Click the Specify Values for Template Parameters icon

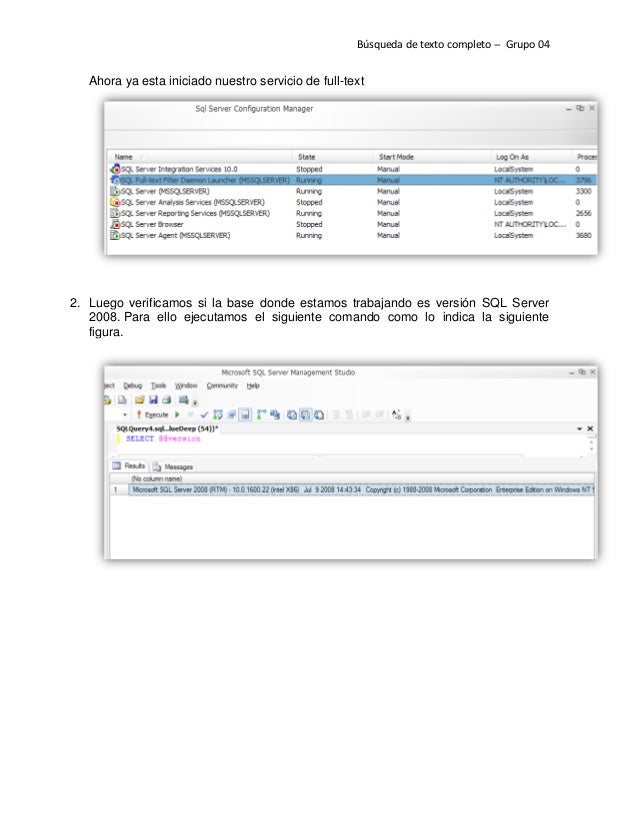pos(396,415)
